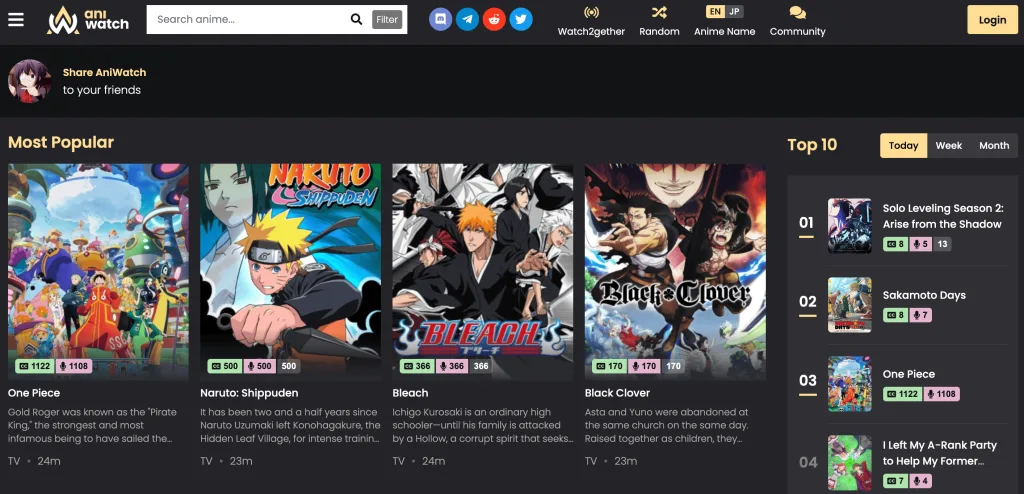Click Solo Leveling episode total badge 13
The height and width of the screenshot is (494, 1024).
(x=942, y=244)
